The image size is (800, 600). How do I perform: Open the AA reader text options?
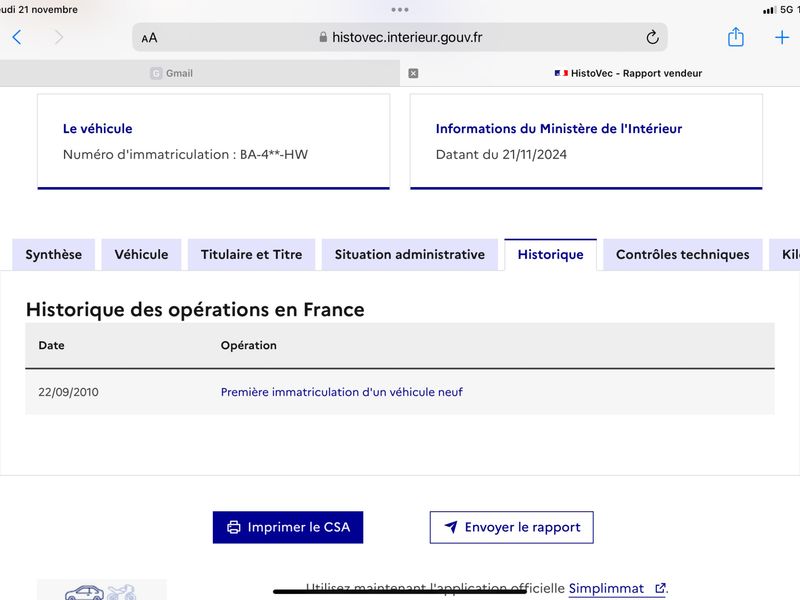pos(149,38)
